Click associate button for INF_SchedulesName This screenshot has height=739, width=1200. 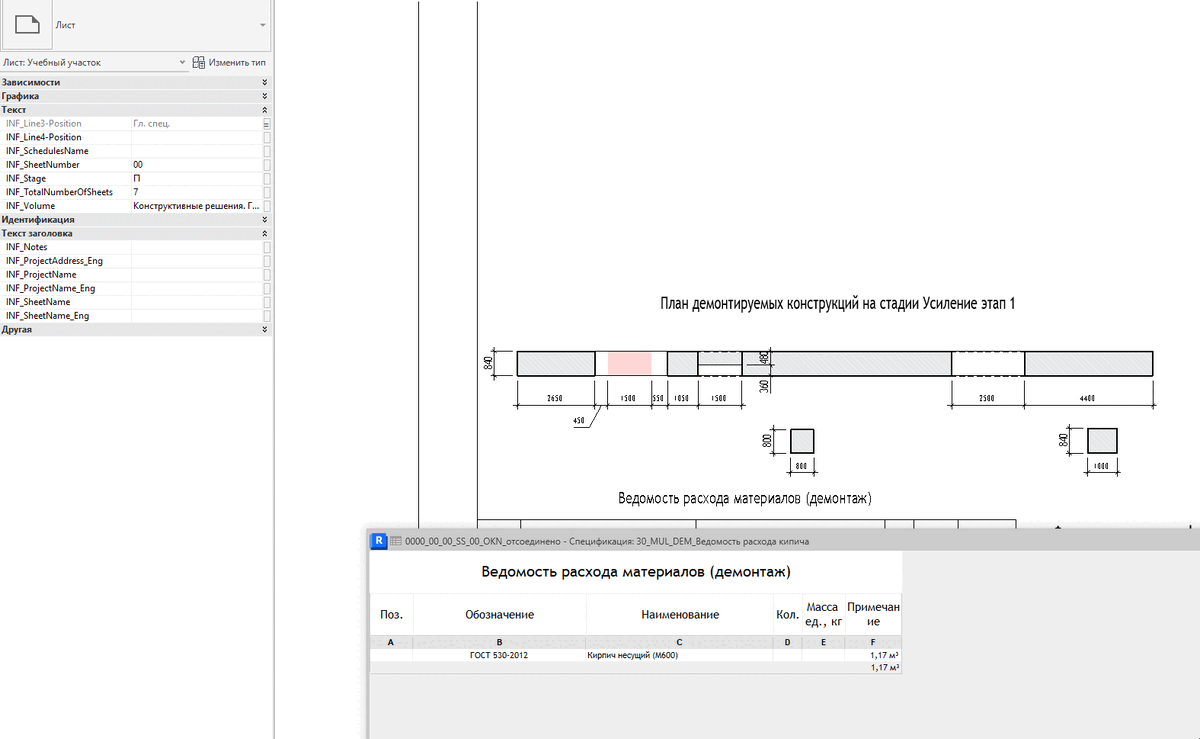coord(267,151)
